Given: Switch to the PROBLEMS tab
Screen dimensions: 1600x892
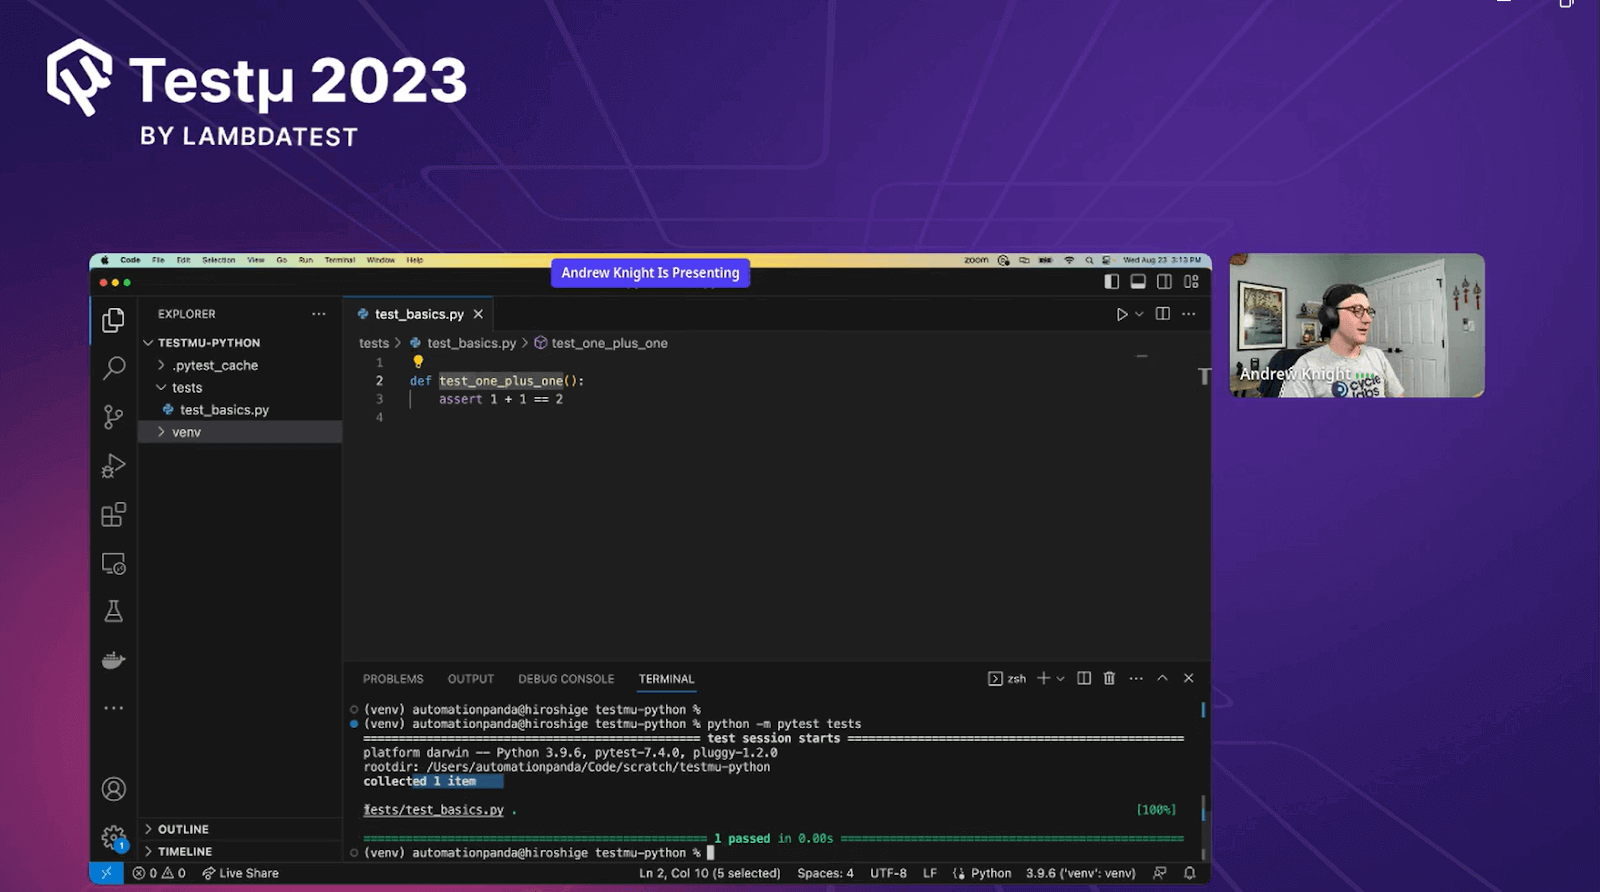Looking at the screenshot, I should point(393,679).
